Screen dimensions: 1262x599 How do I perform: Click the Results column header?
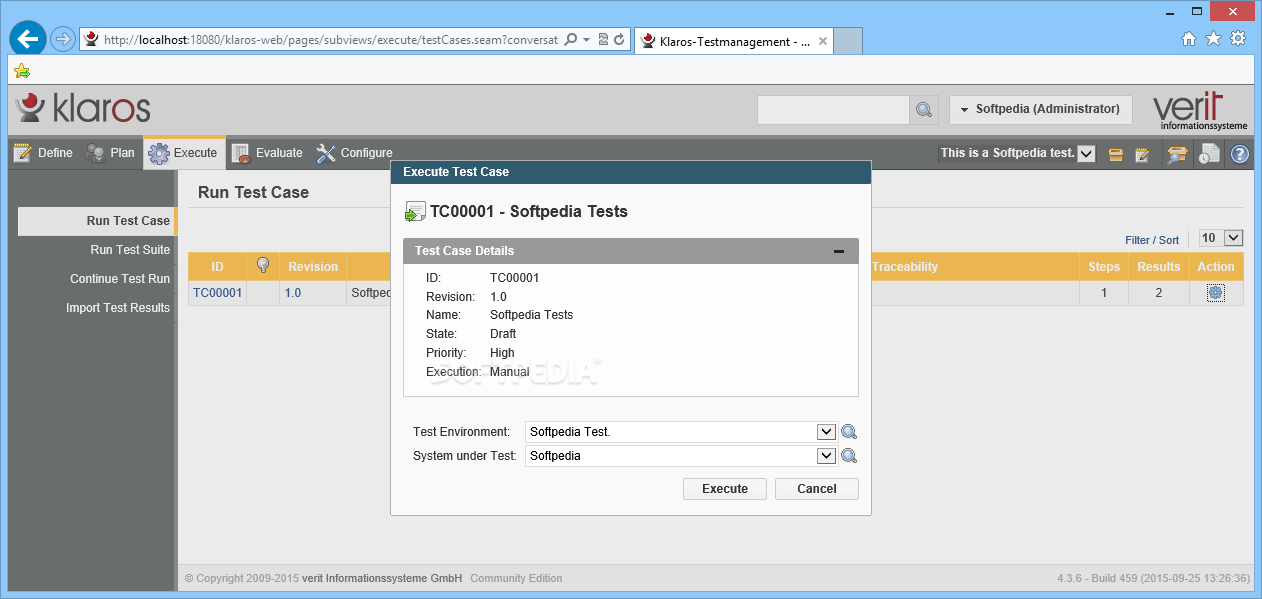(1159, 267)
